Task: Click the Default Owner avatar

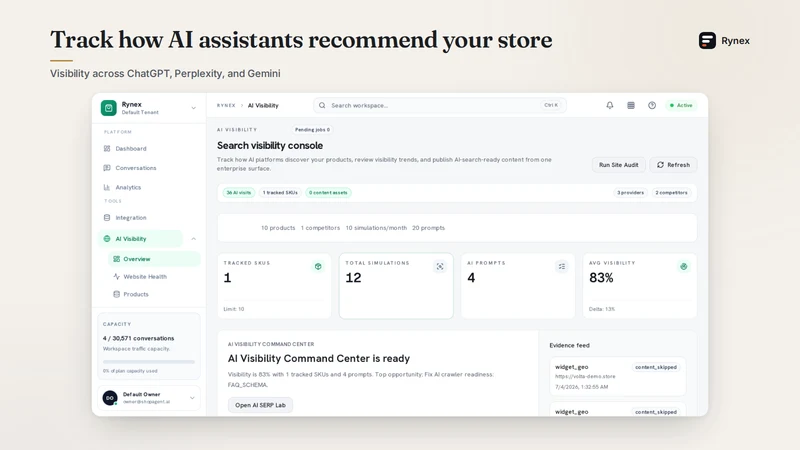Action: (x=110, y=397)
